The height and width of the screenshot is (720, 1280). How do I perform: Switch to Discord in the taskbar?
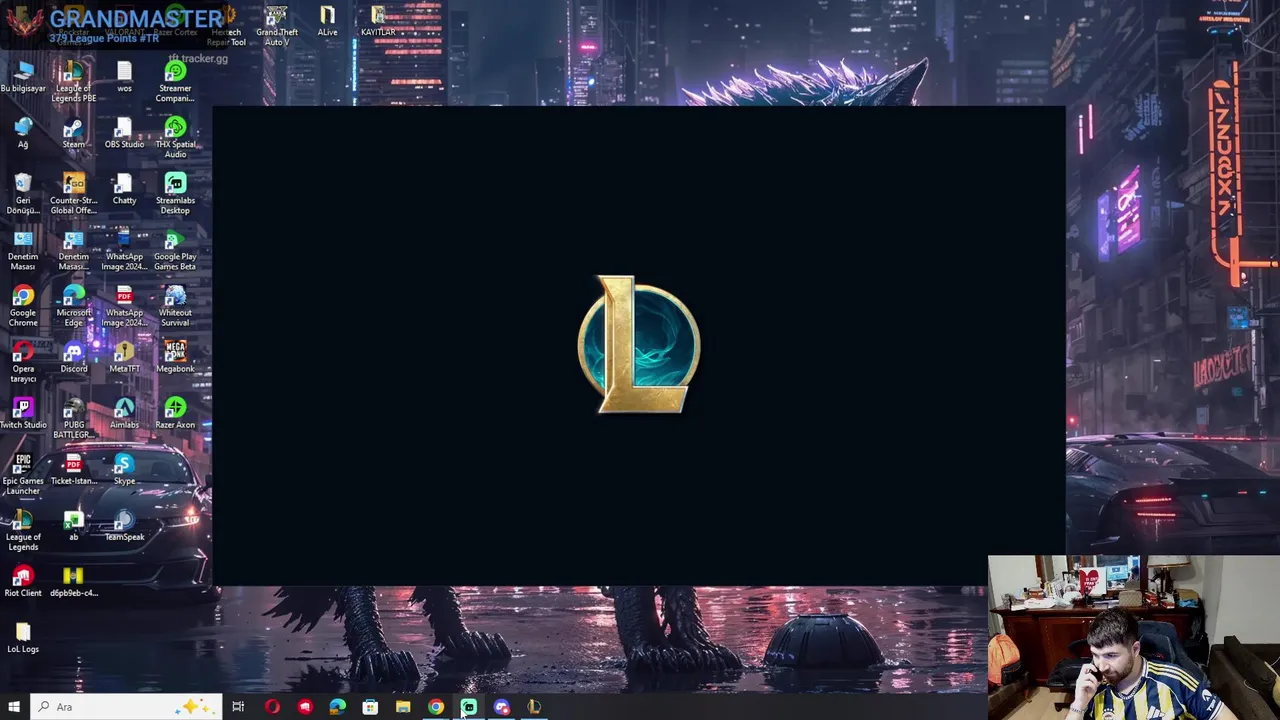click(x=502, y=707)
